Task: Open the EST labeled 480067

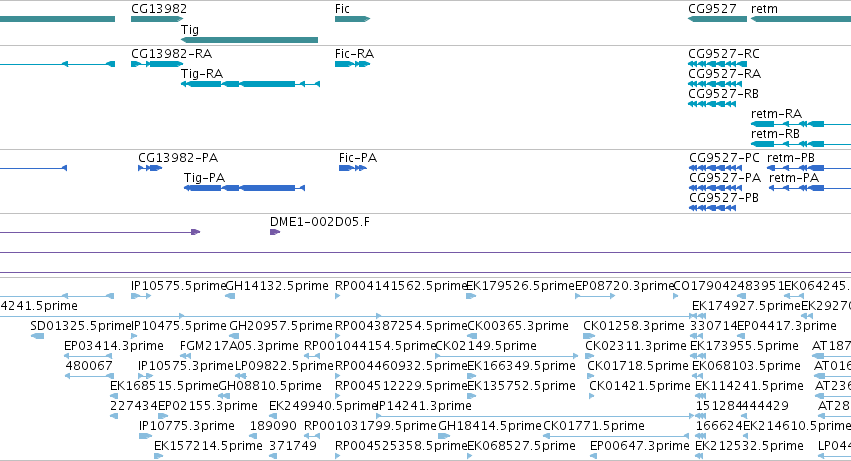Action: (90, 376)
